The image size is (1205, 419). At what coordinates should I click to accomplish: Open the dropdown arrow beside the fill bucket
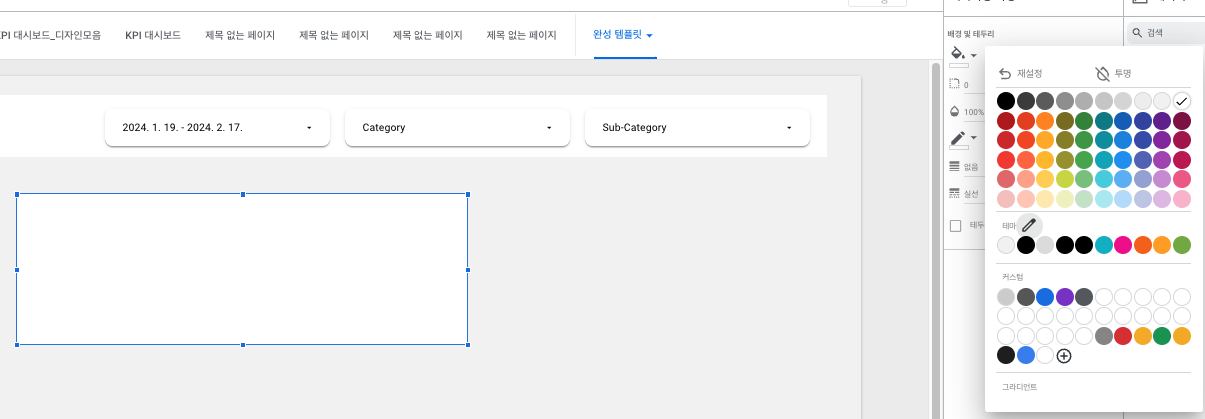pos(974,55)
